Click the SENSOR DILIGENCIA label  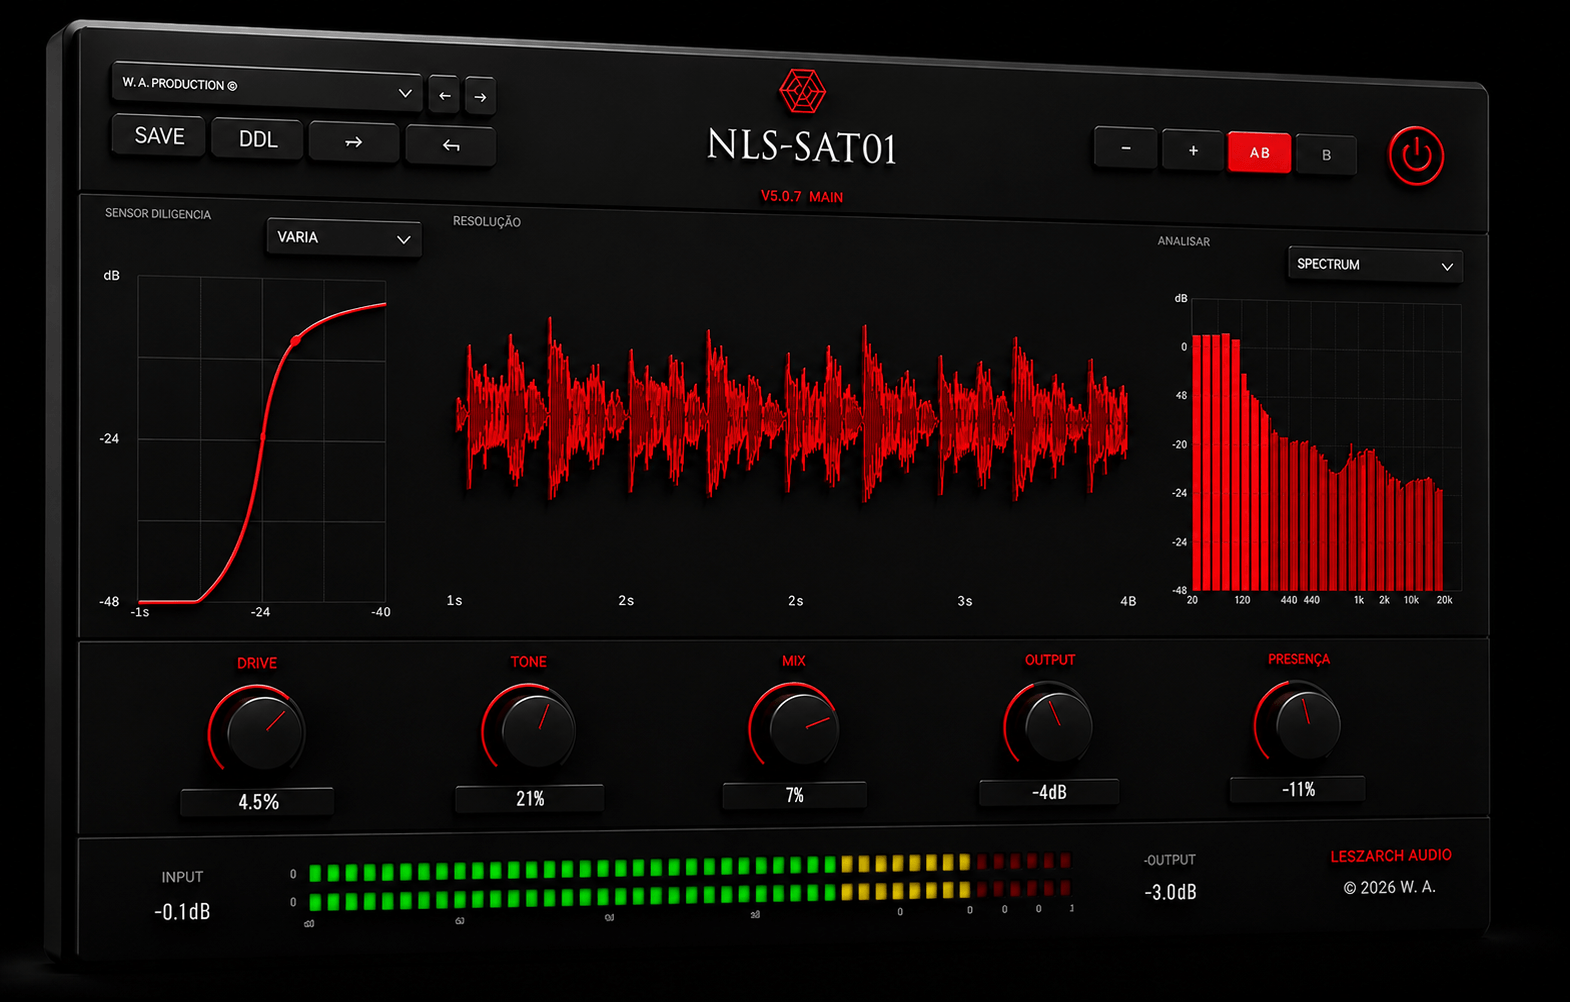click(x=158, y=214)
